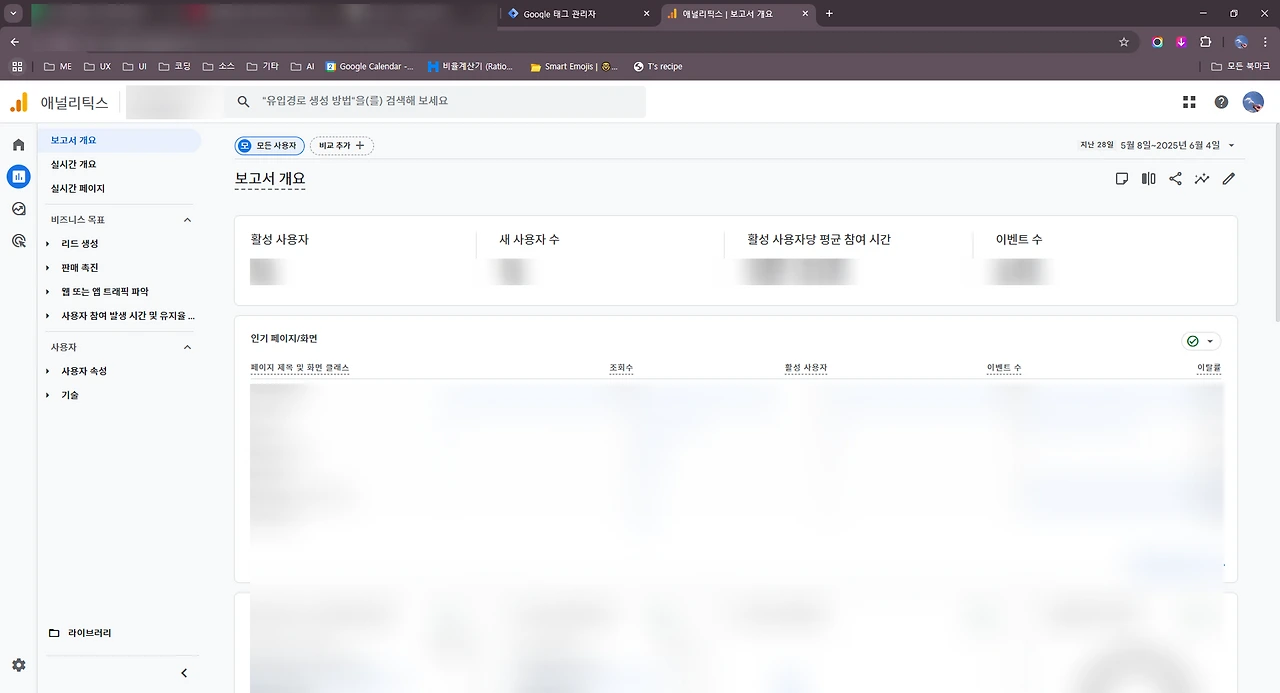The width and height of the screenshot is (1280, 693).
Task: Click the 비교 추가 button
Action: pyautogui.click(x=340, y=145)
